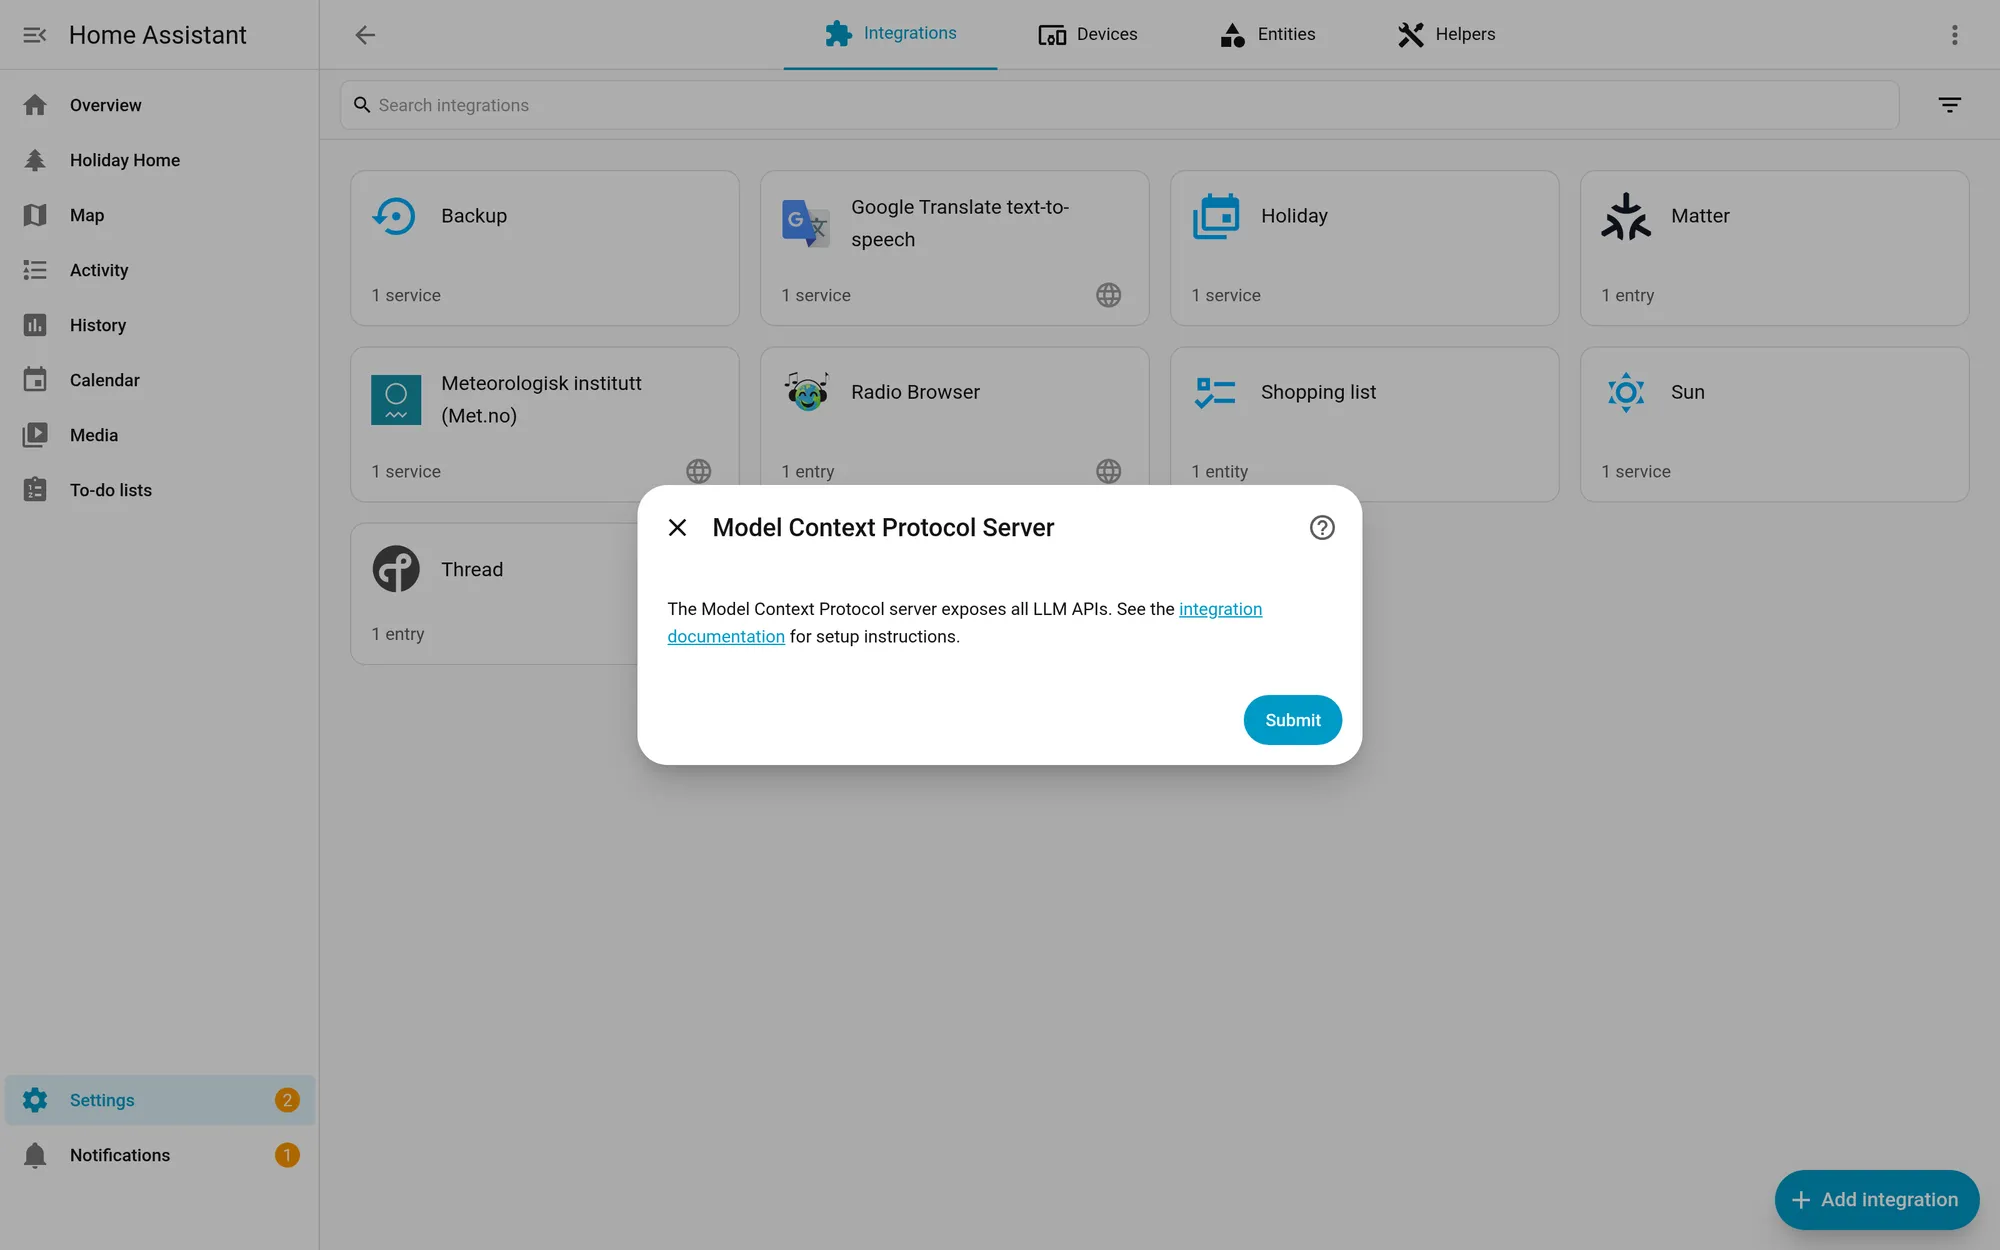The width and height of the screenshot is (2000, 1250).
Task: Open Holiday Home in the sidebar
Action: [160, 160]
